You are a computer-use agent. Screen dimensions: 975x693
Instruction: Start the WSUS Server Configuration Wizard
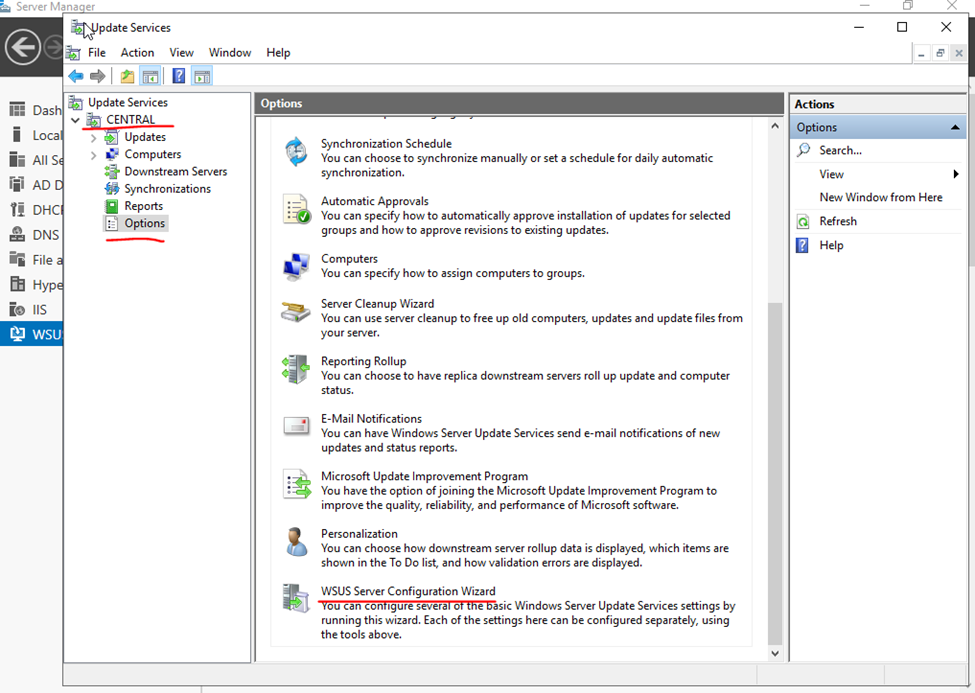point(407,591)
